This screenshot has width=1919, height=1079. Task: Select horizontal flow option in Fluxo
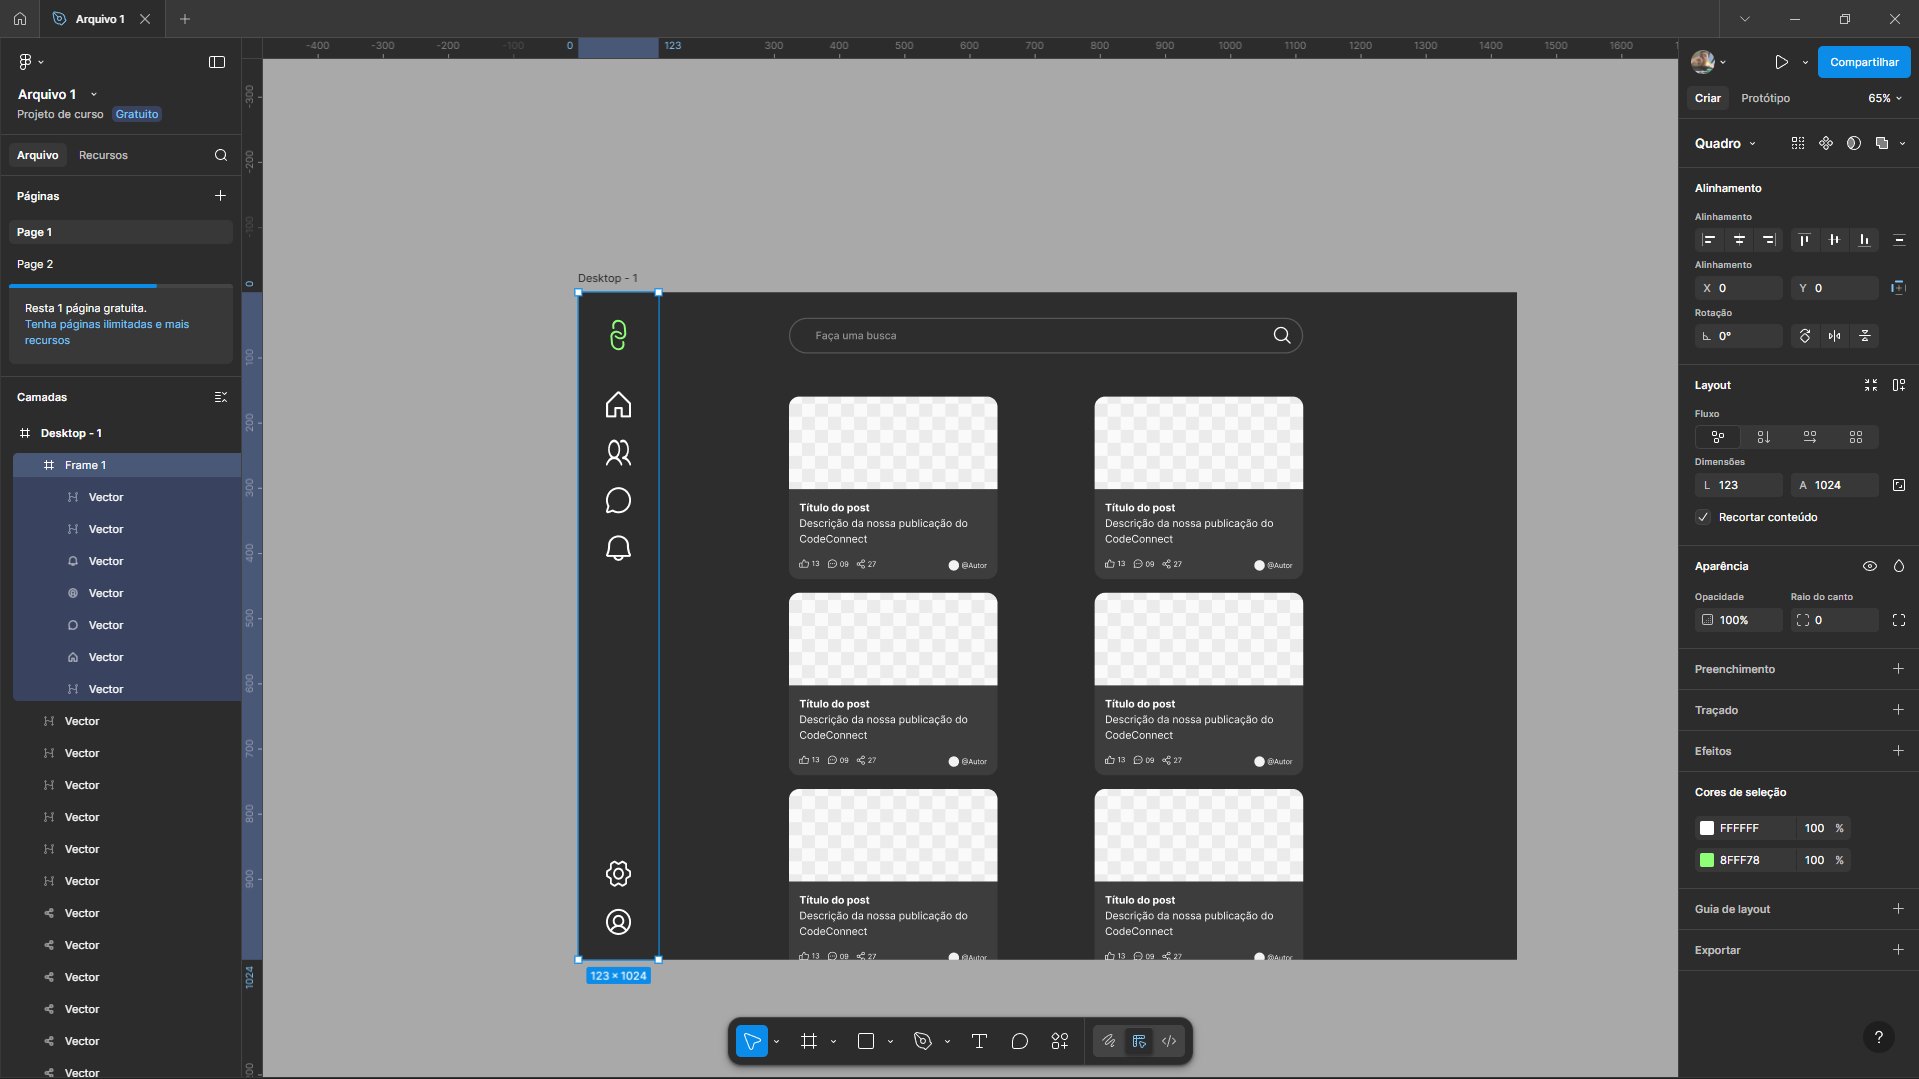click(1810, 437)
